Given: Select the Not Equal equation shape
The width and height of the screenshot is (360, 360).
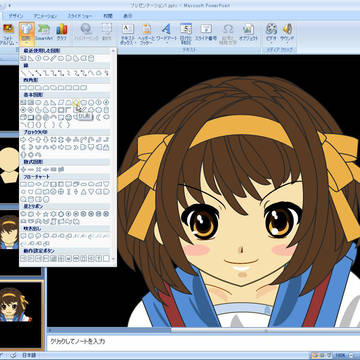Looking at the screenshot, I should (x=61, y=170).
